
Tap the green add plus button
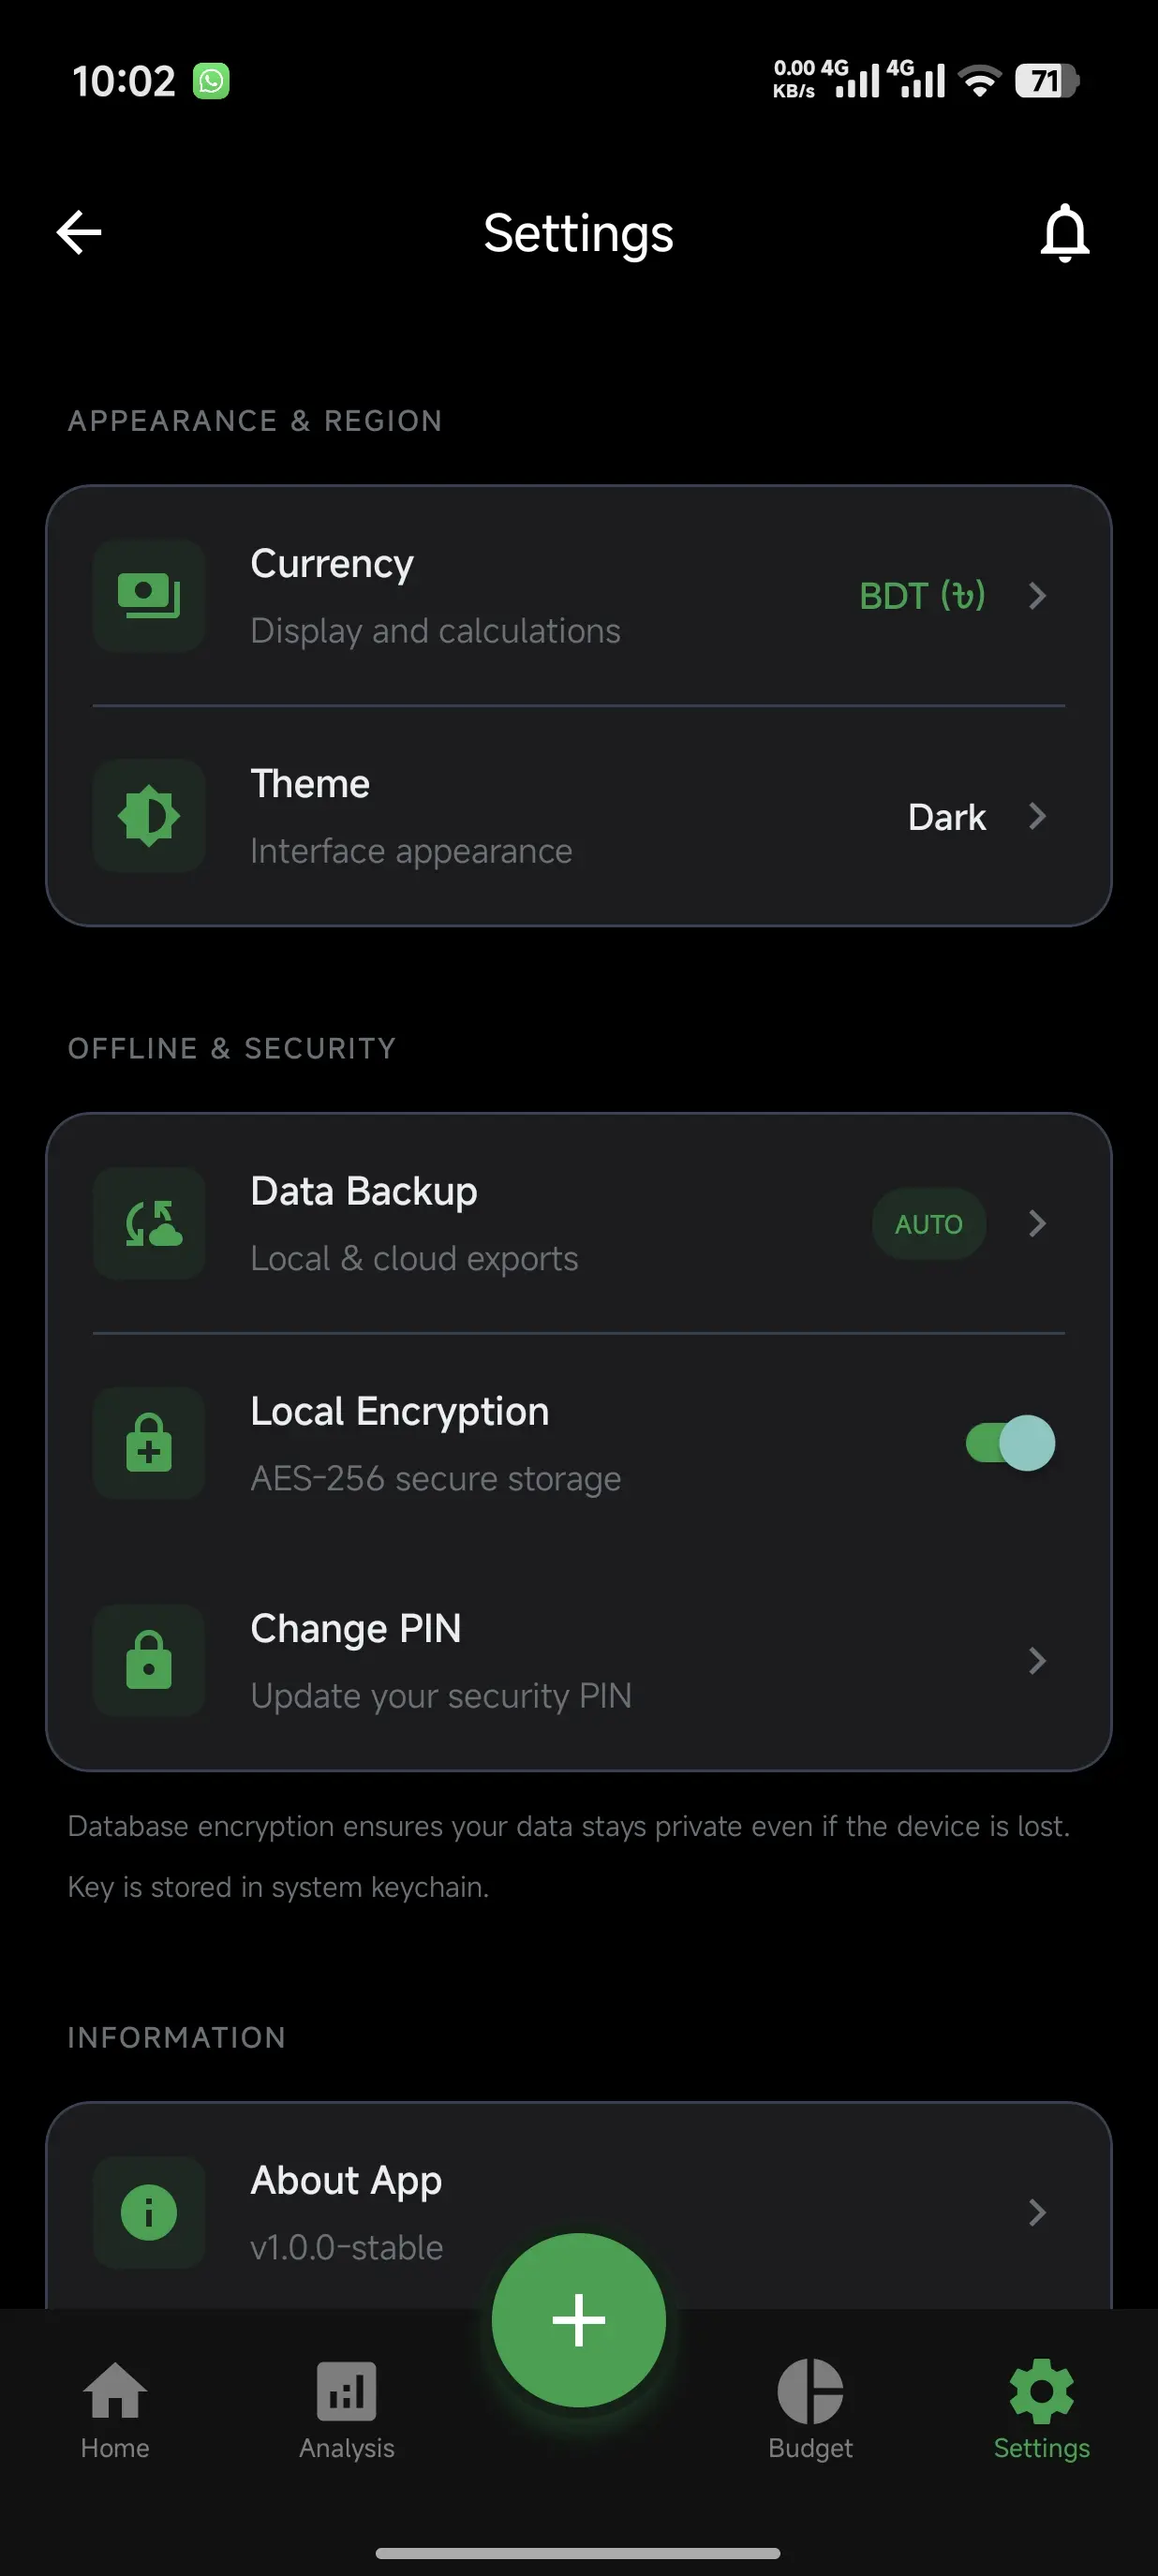click(x=579, y=2320)
